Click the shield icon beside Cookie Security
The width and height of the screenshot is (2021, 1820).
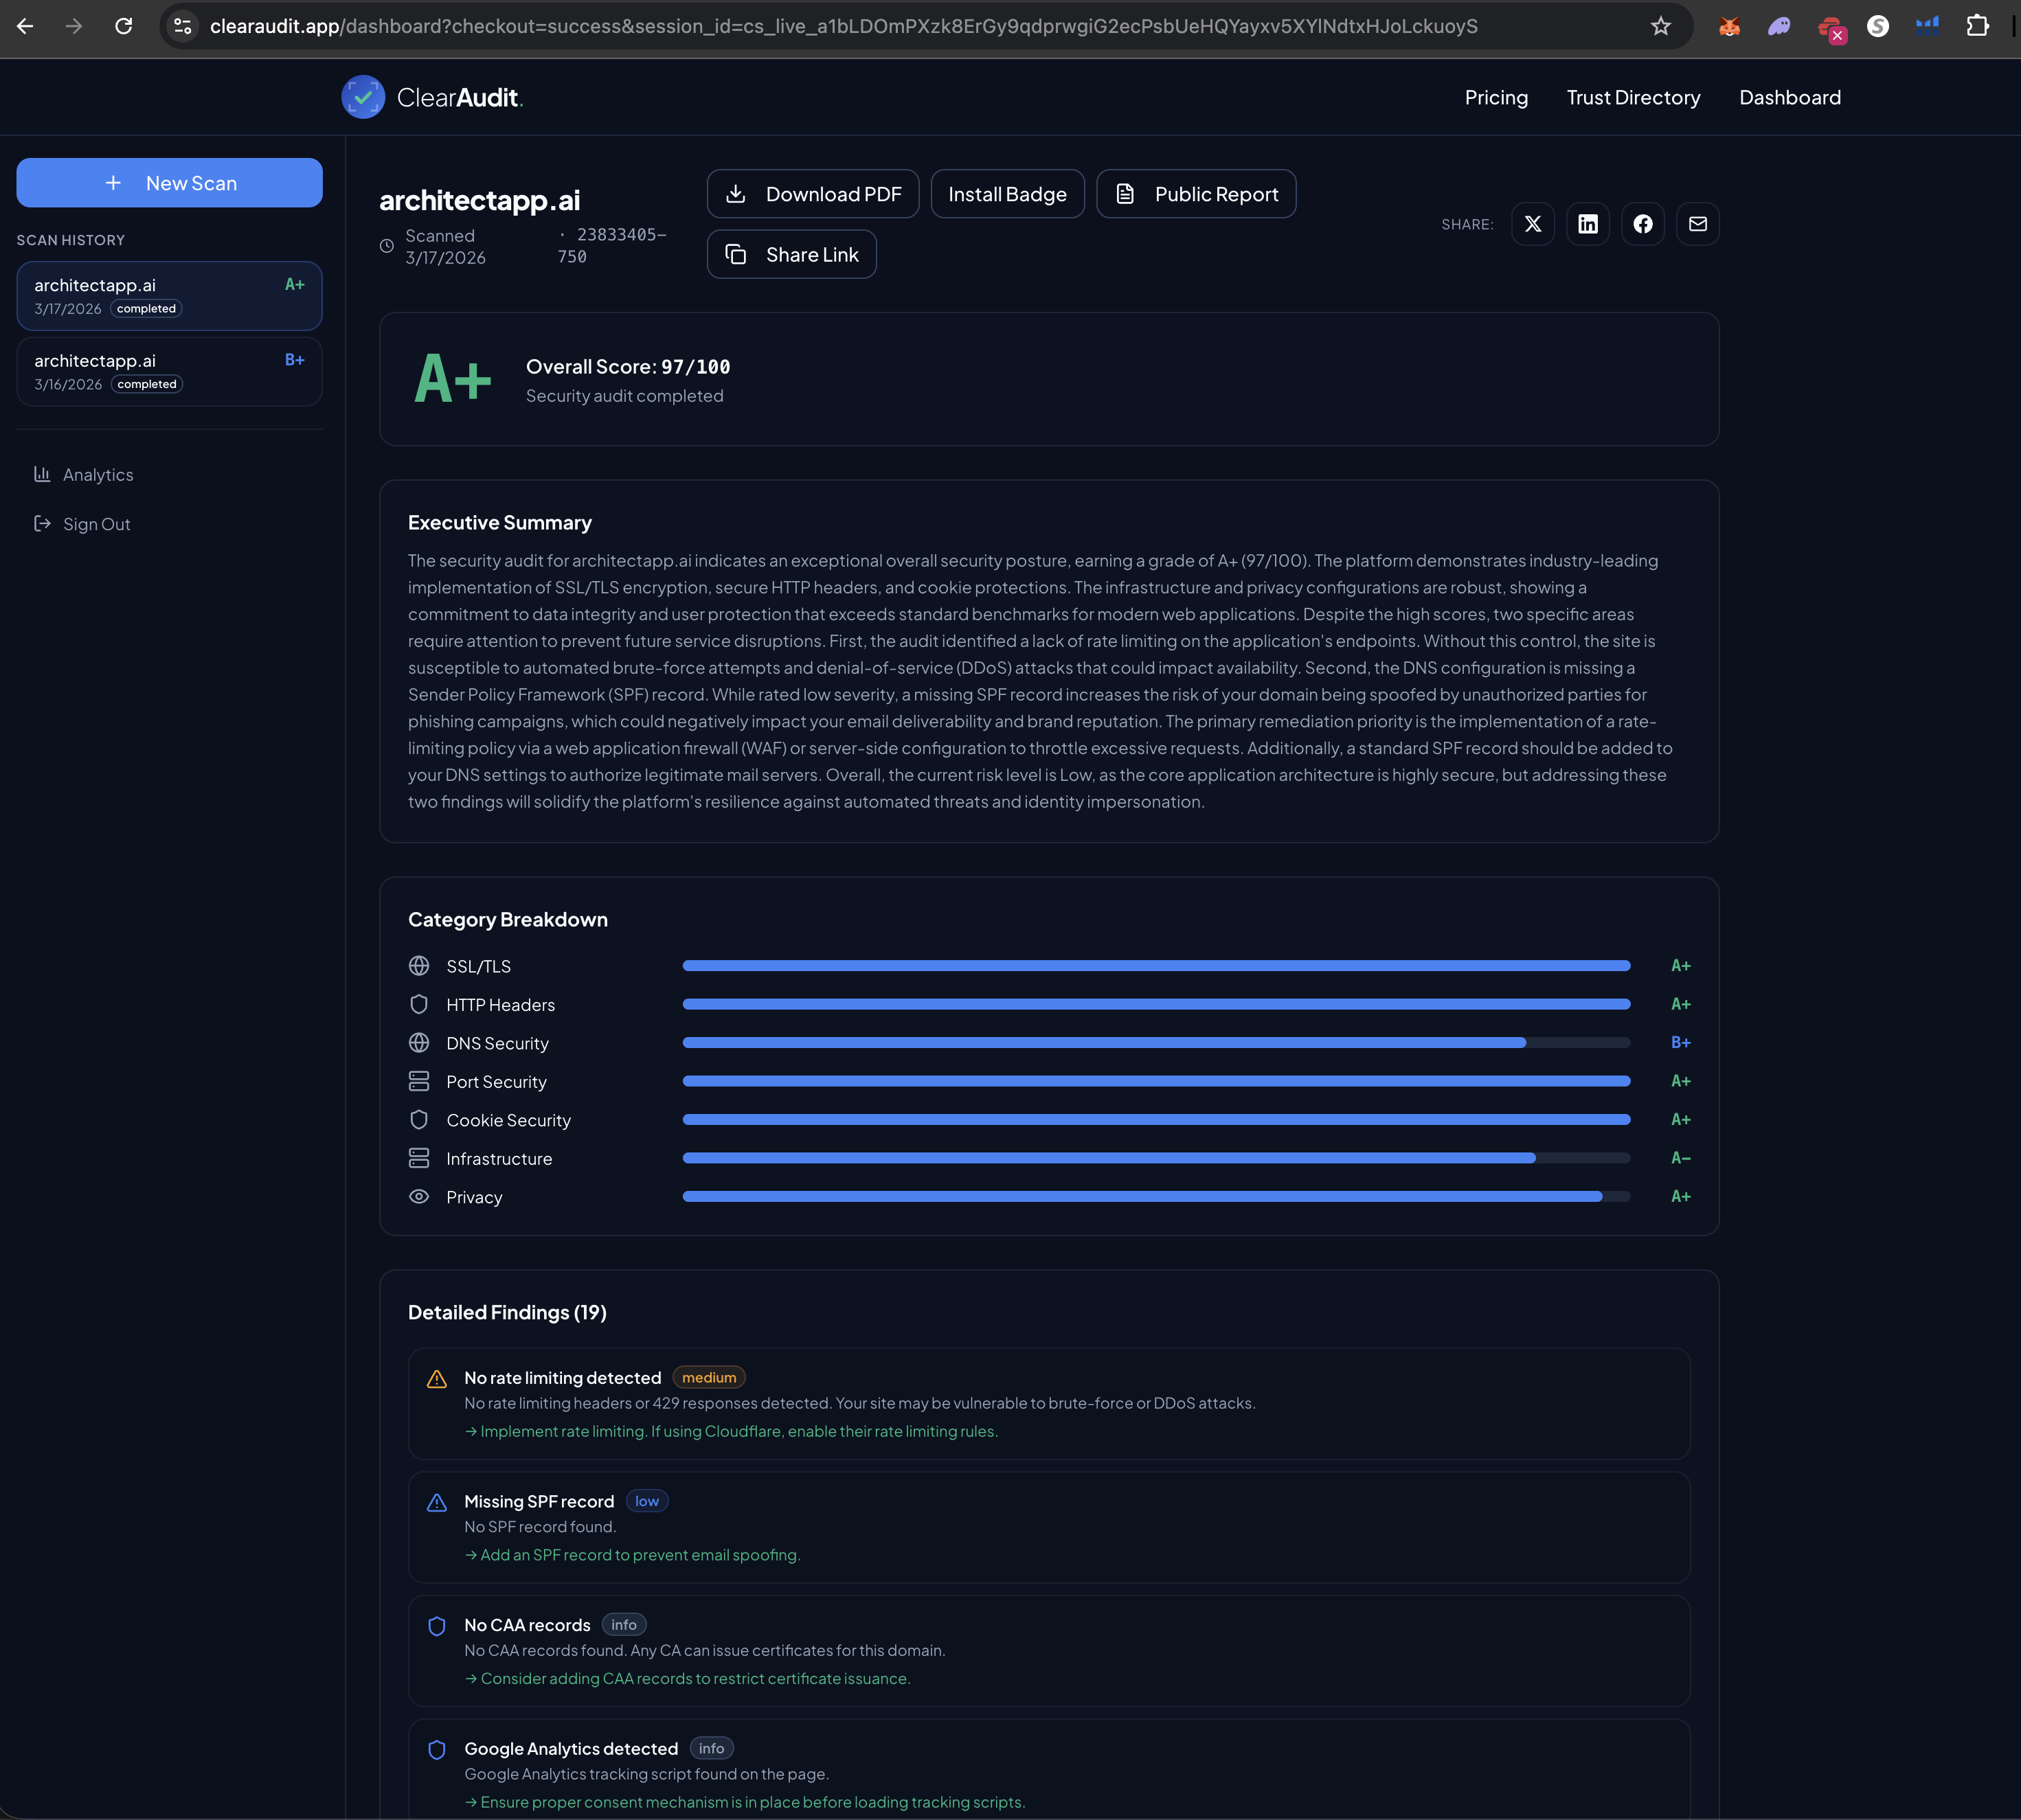click(419, 1119)
